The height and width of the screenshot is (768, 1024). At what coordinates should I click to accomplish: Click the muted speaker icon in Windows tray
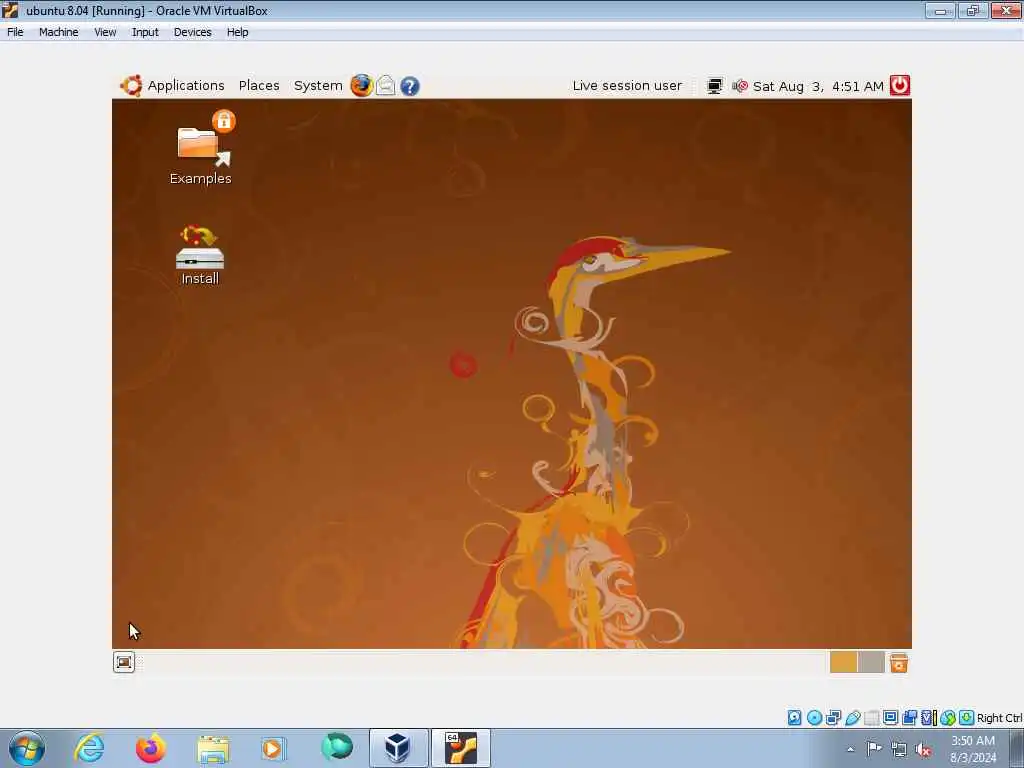[x=923, y=750]
